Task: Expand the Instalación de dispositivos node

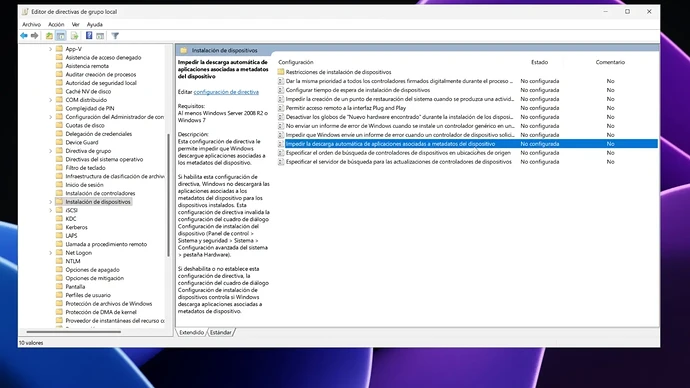Action: tap(50, 202)
